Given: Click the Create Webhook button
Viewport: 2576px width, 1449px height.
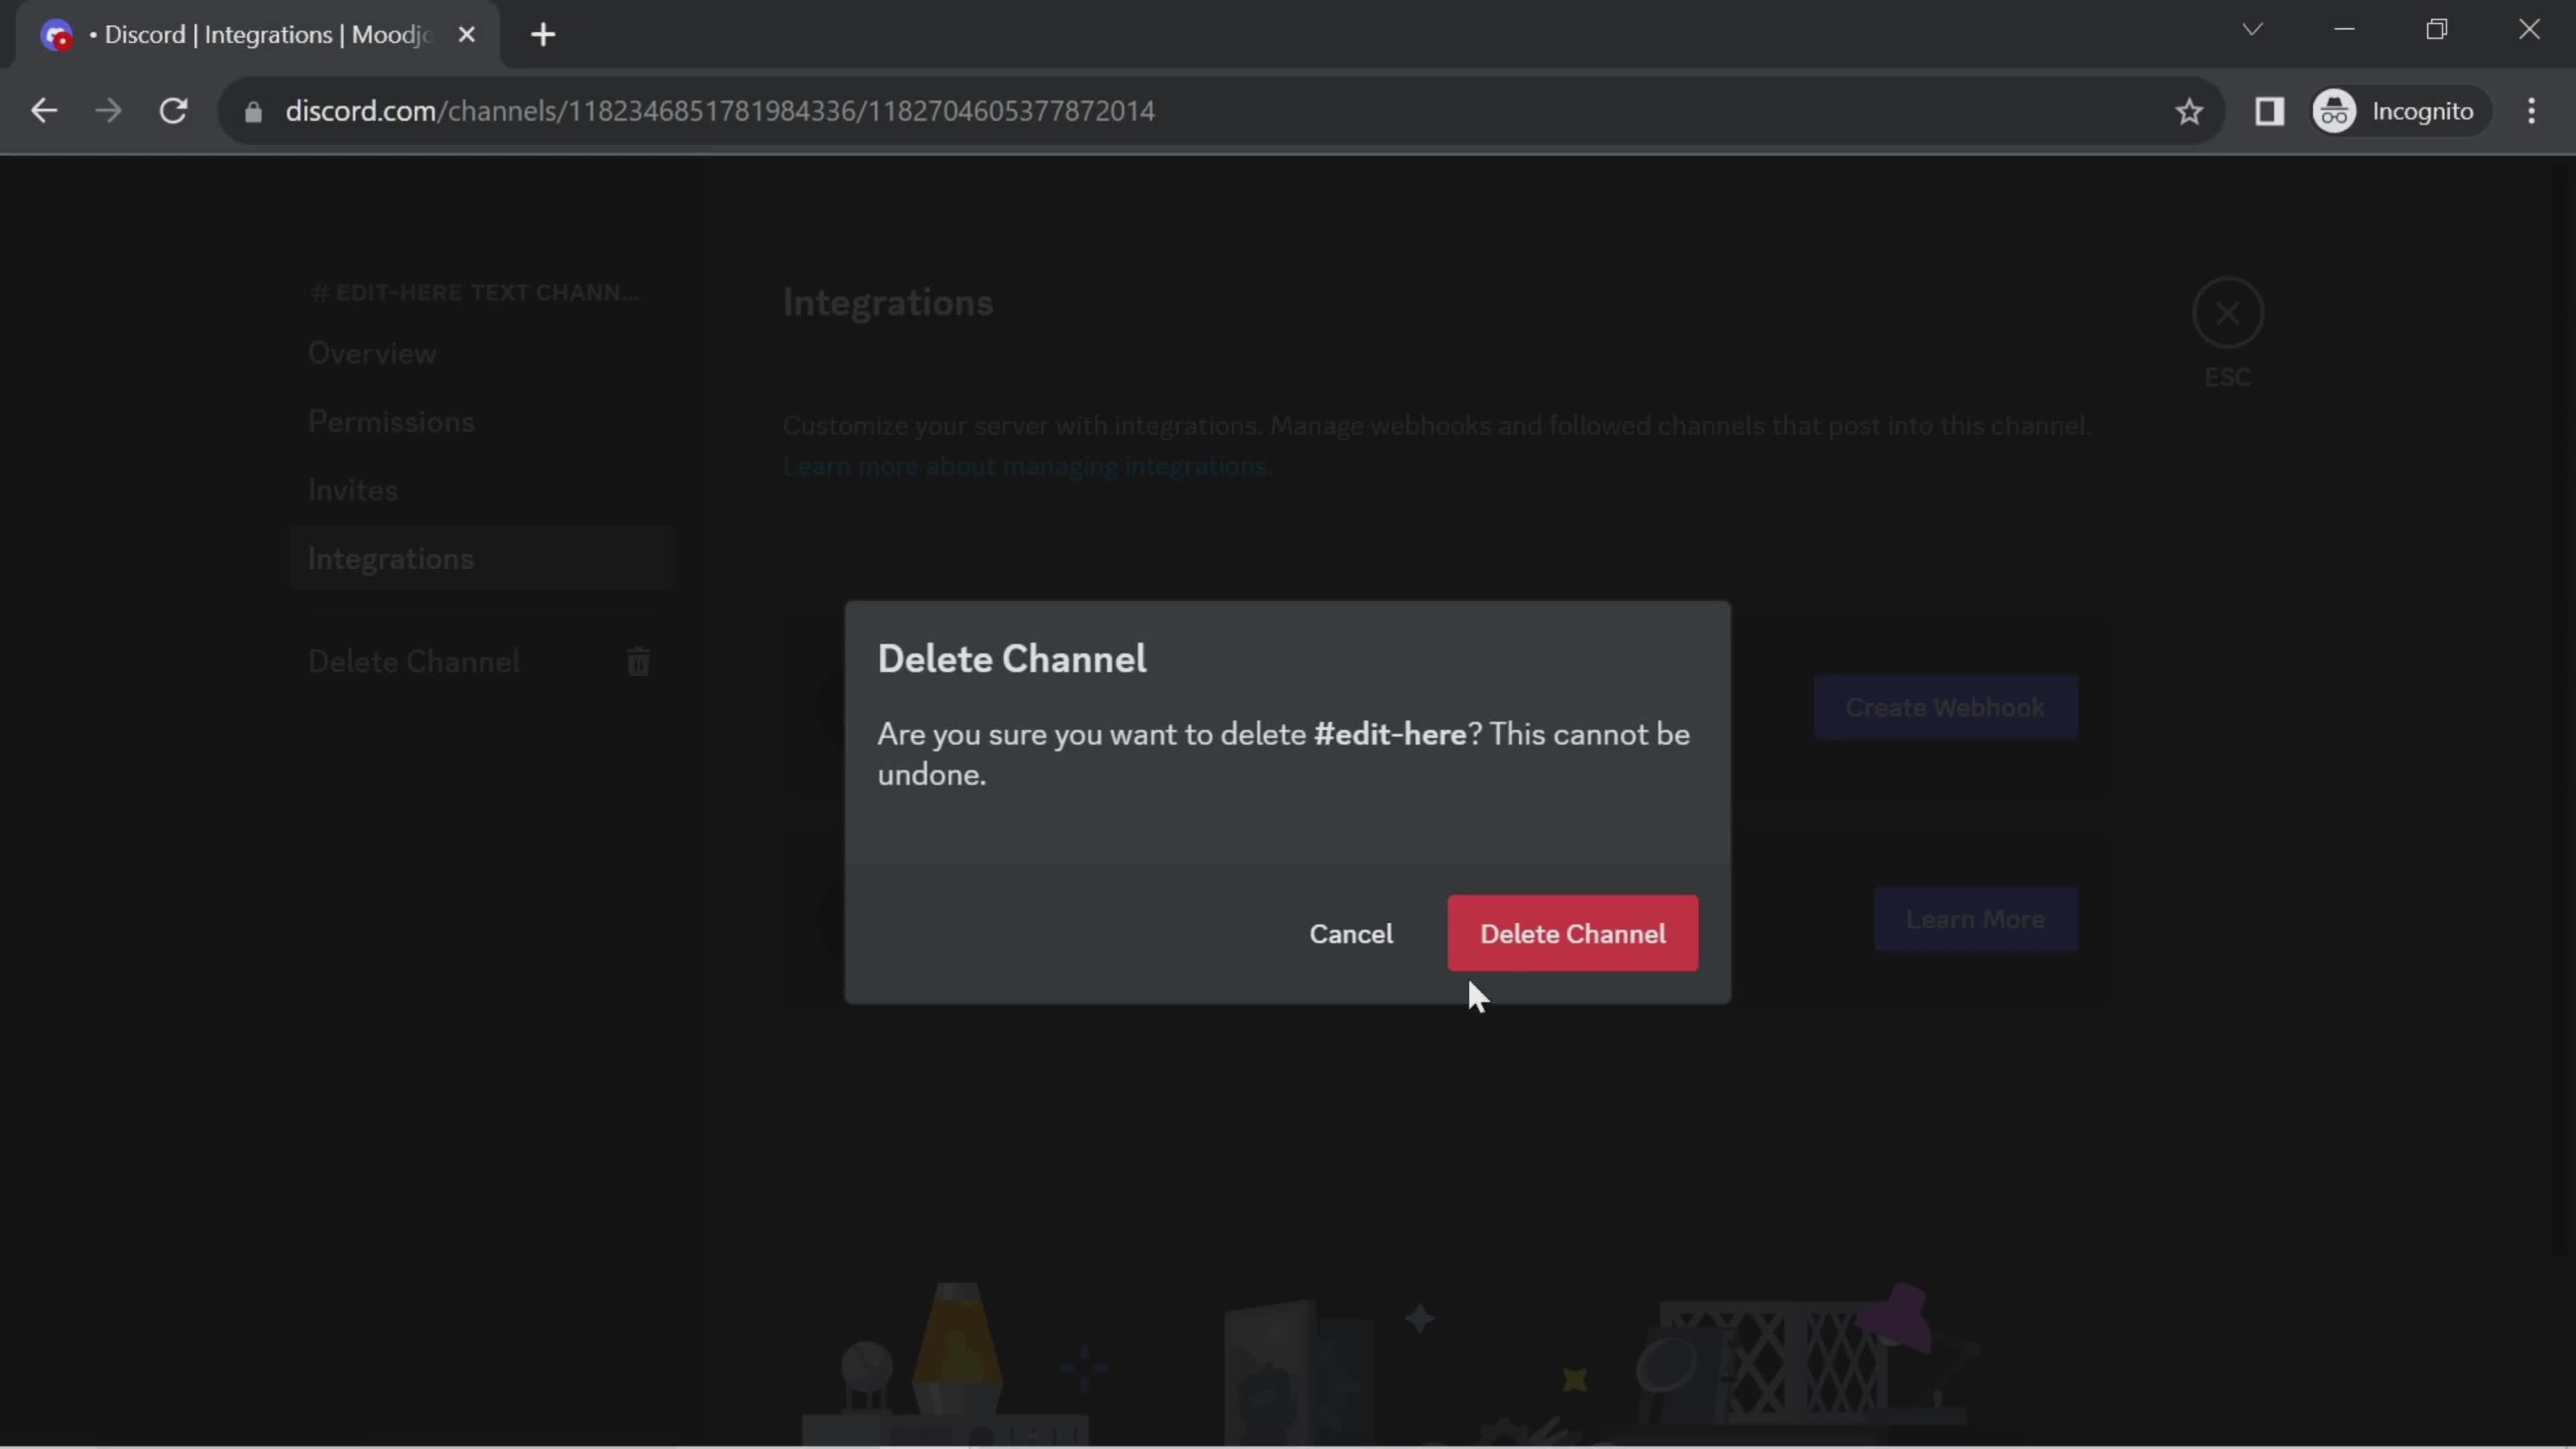Looking at the screenshot, I should 1945,708.
